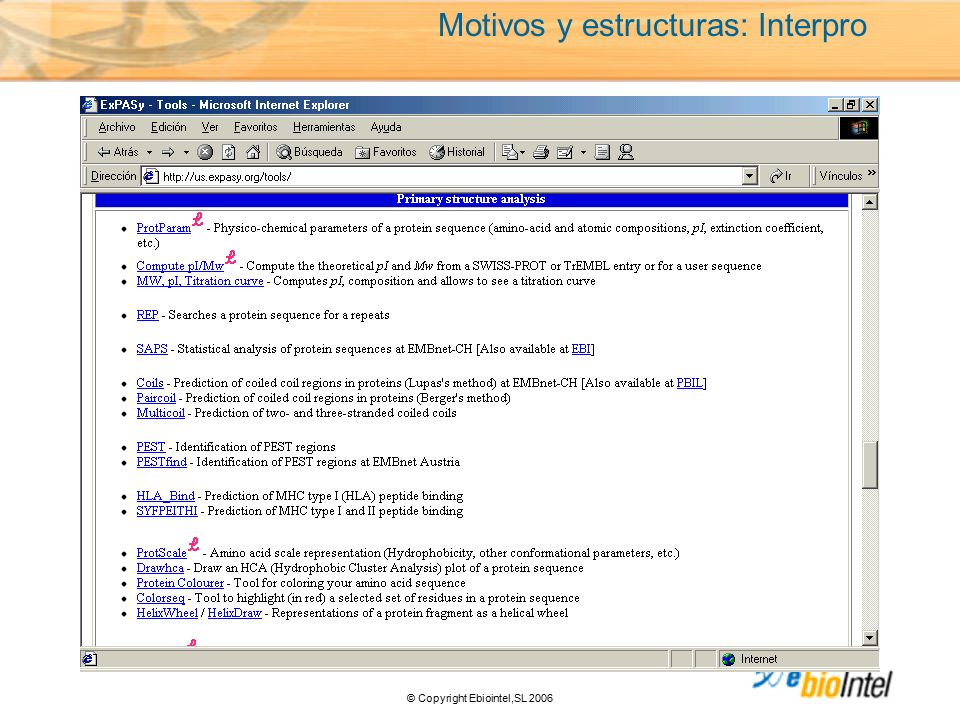Open the Coils link

(x=150, y=383)
